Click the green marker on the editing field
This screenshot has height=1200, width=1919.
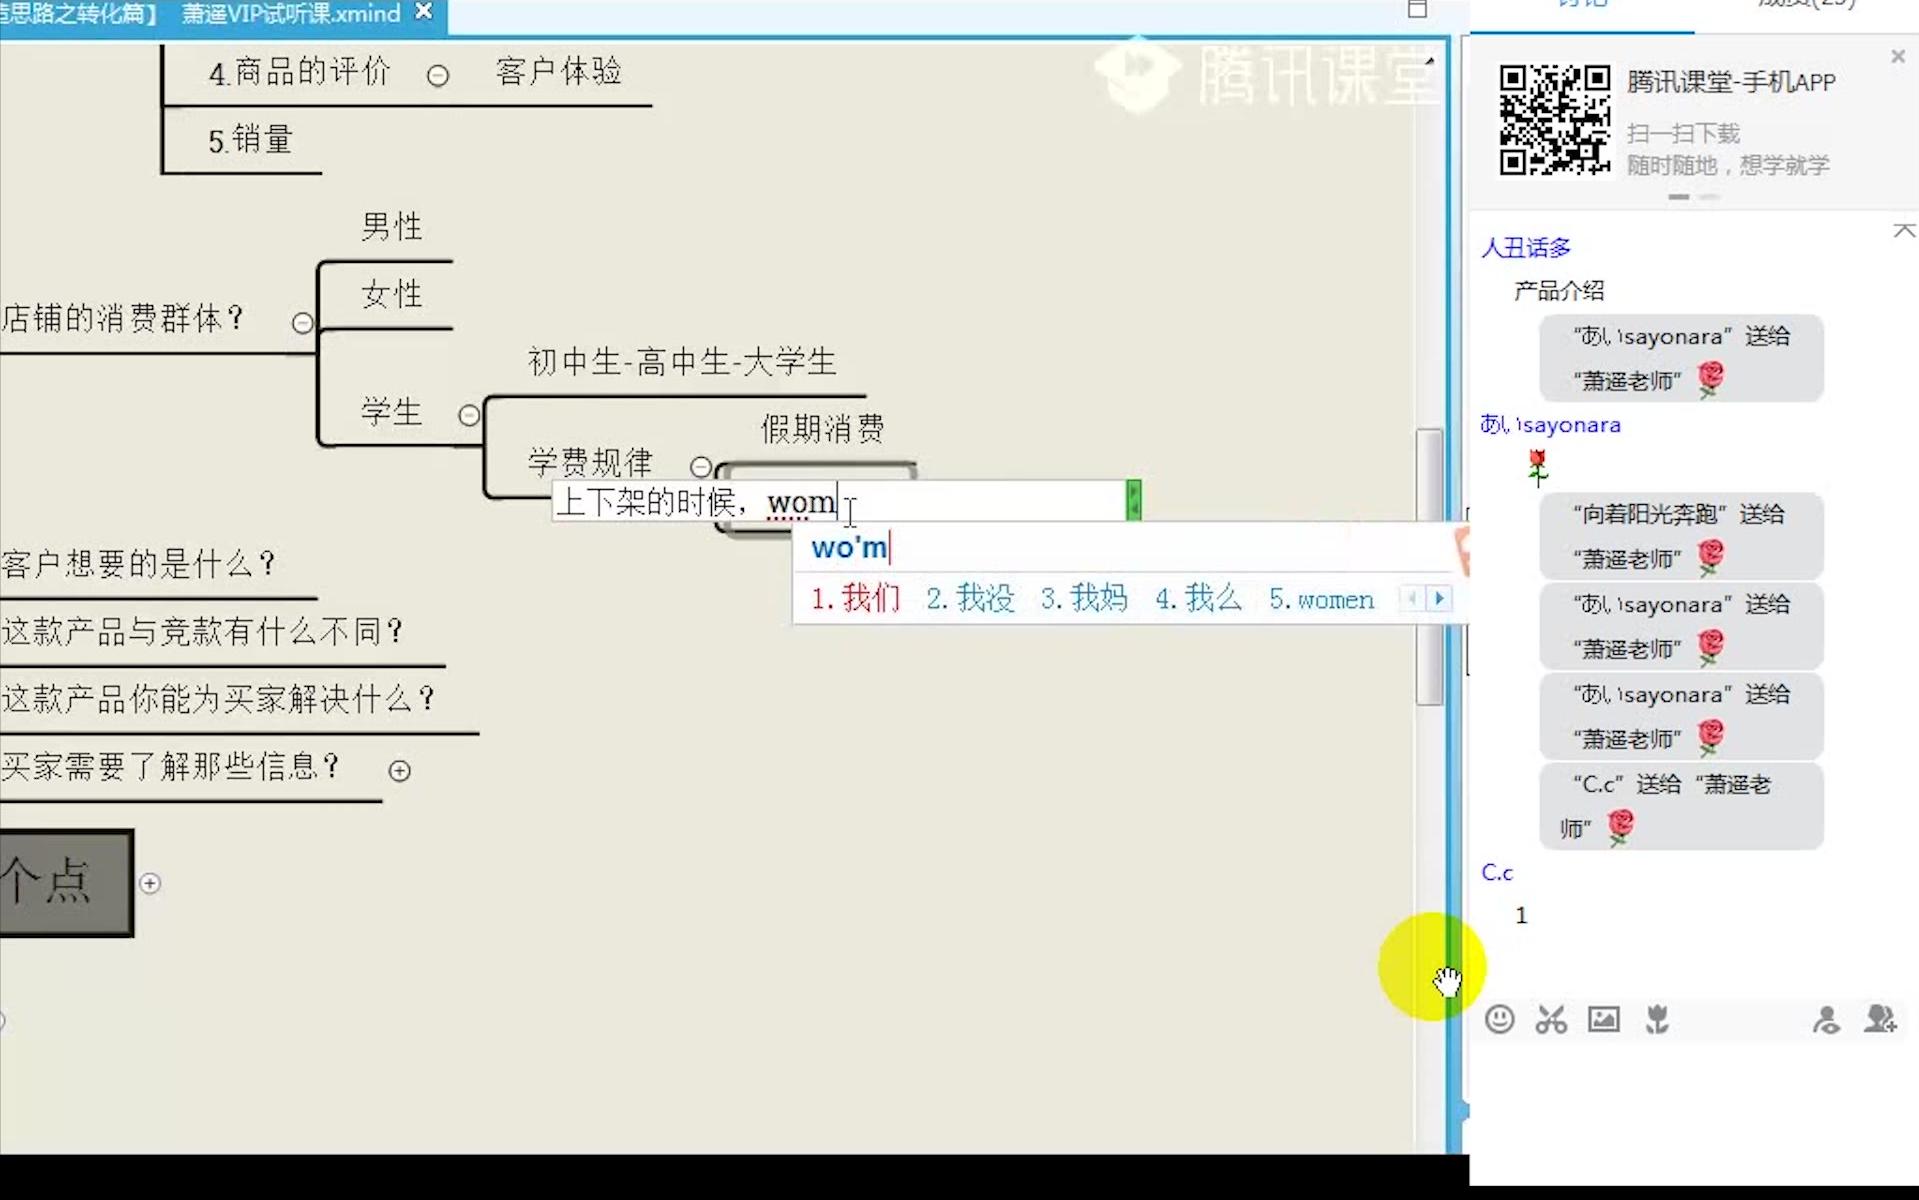click(1134, 500)
